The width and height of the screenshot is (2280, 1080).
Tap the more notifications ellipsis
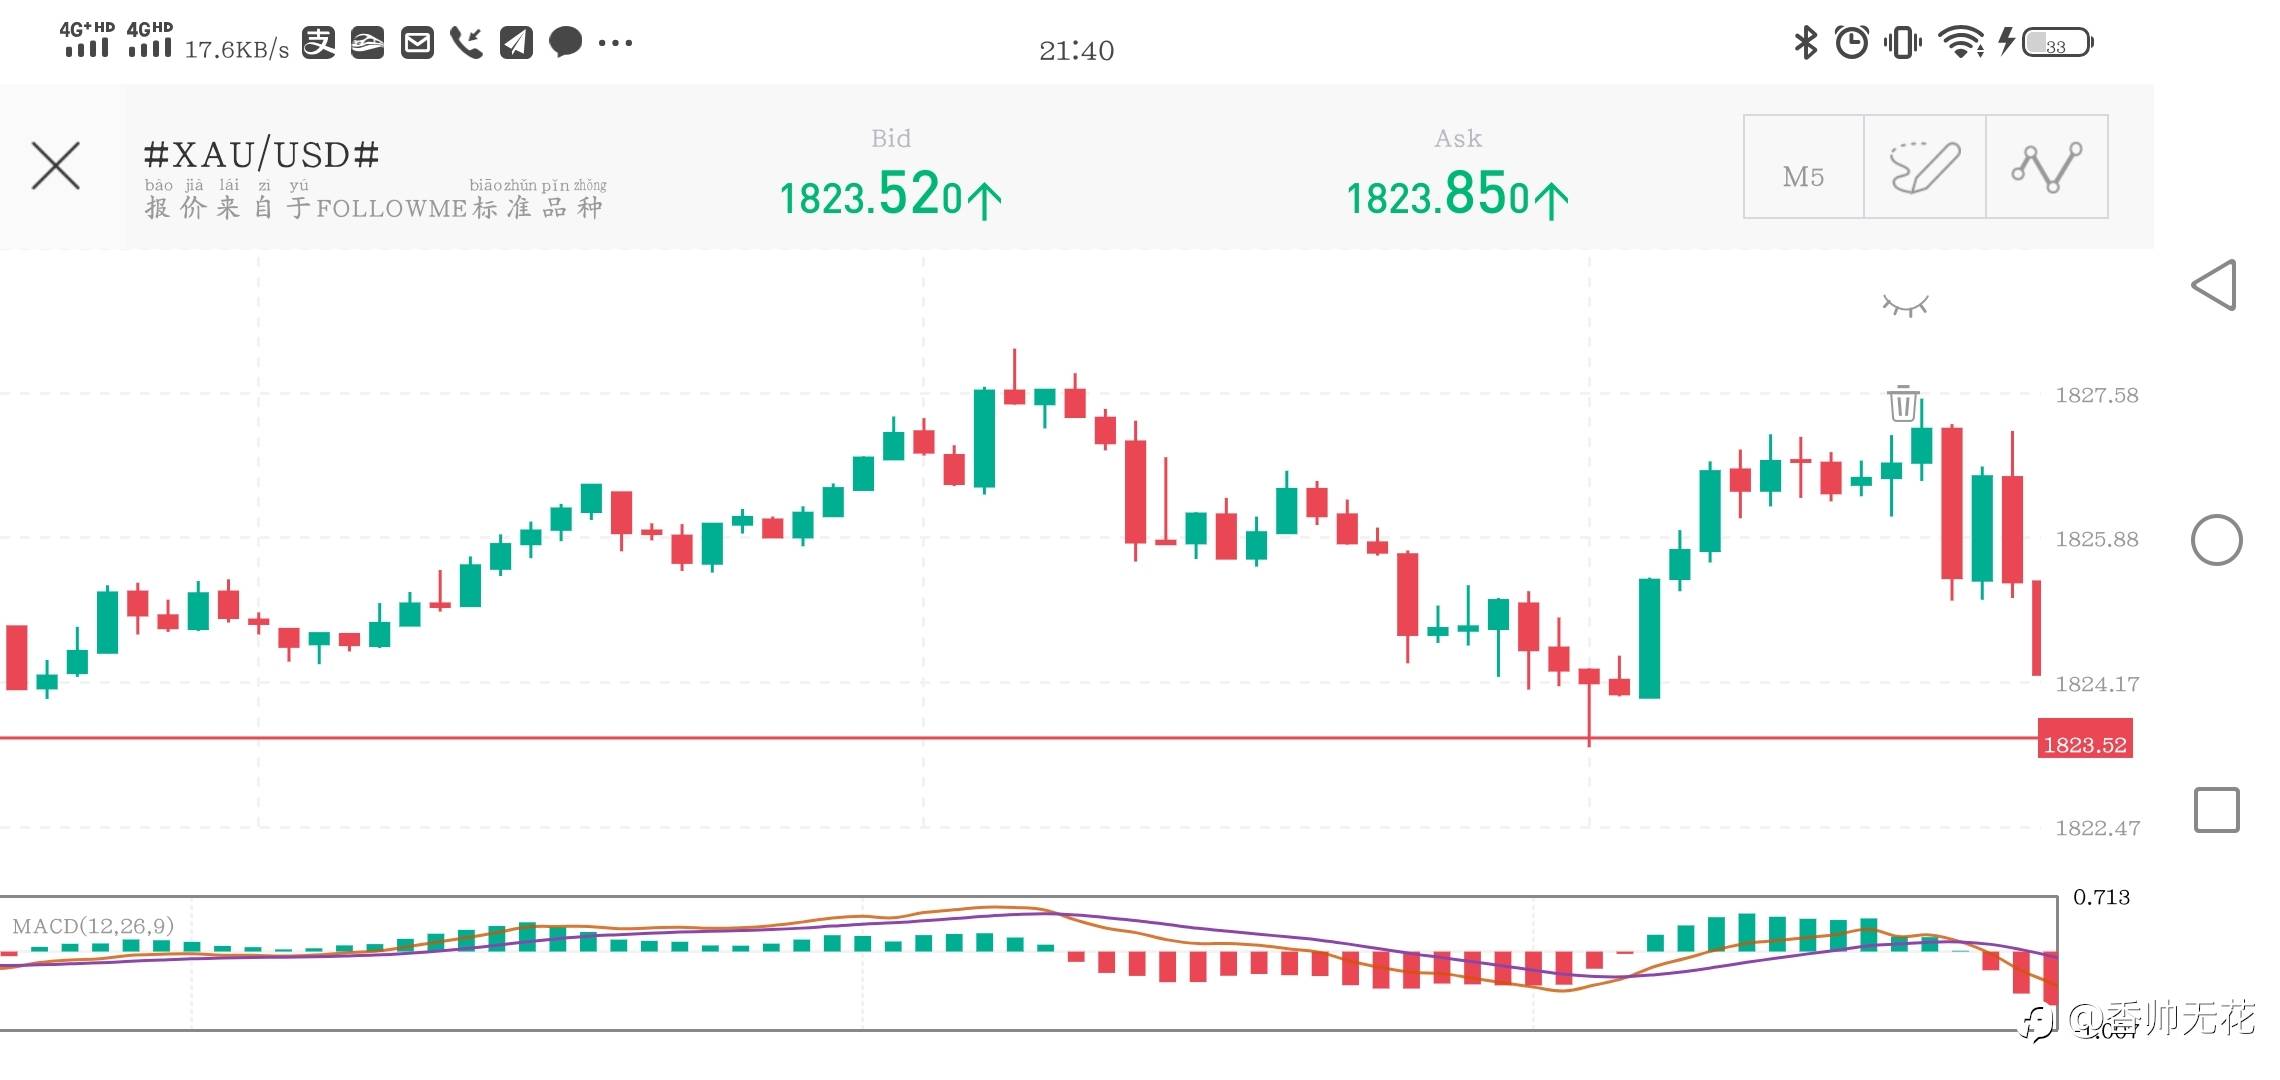(x=615, y=43)
